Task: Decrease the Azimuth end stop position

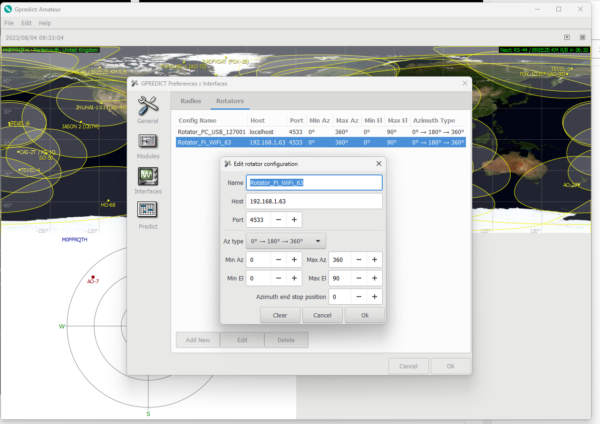Action: click(359, 297)
